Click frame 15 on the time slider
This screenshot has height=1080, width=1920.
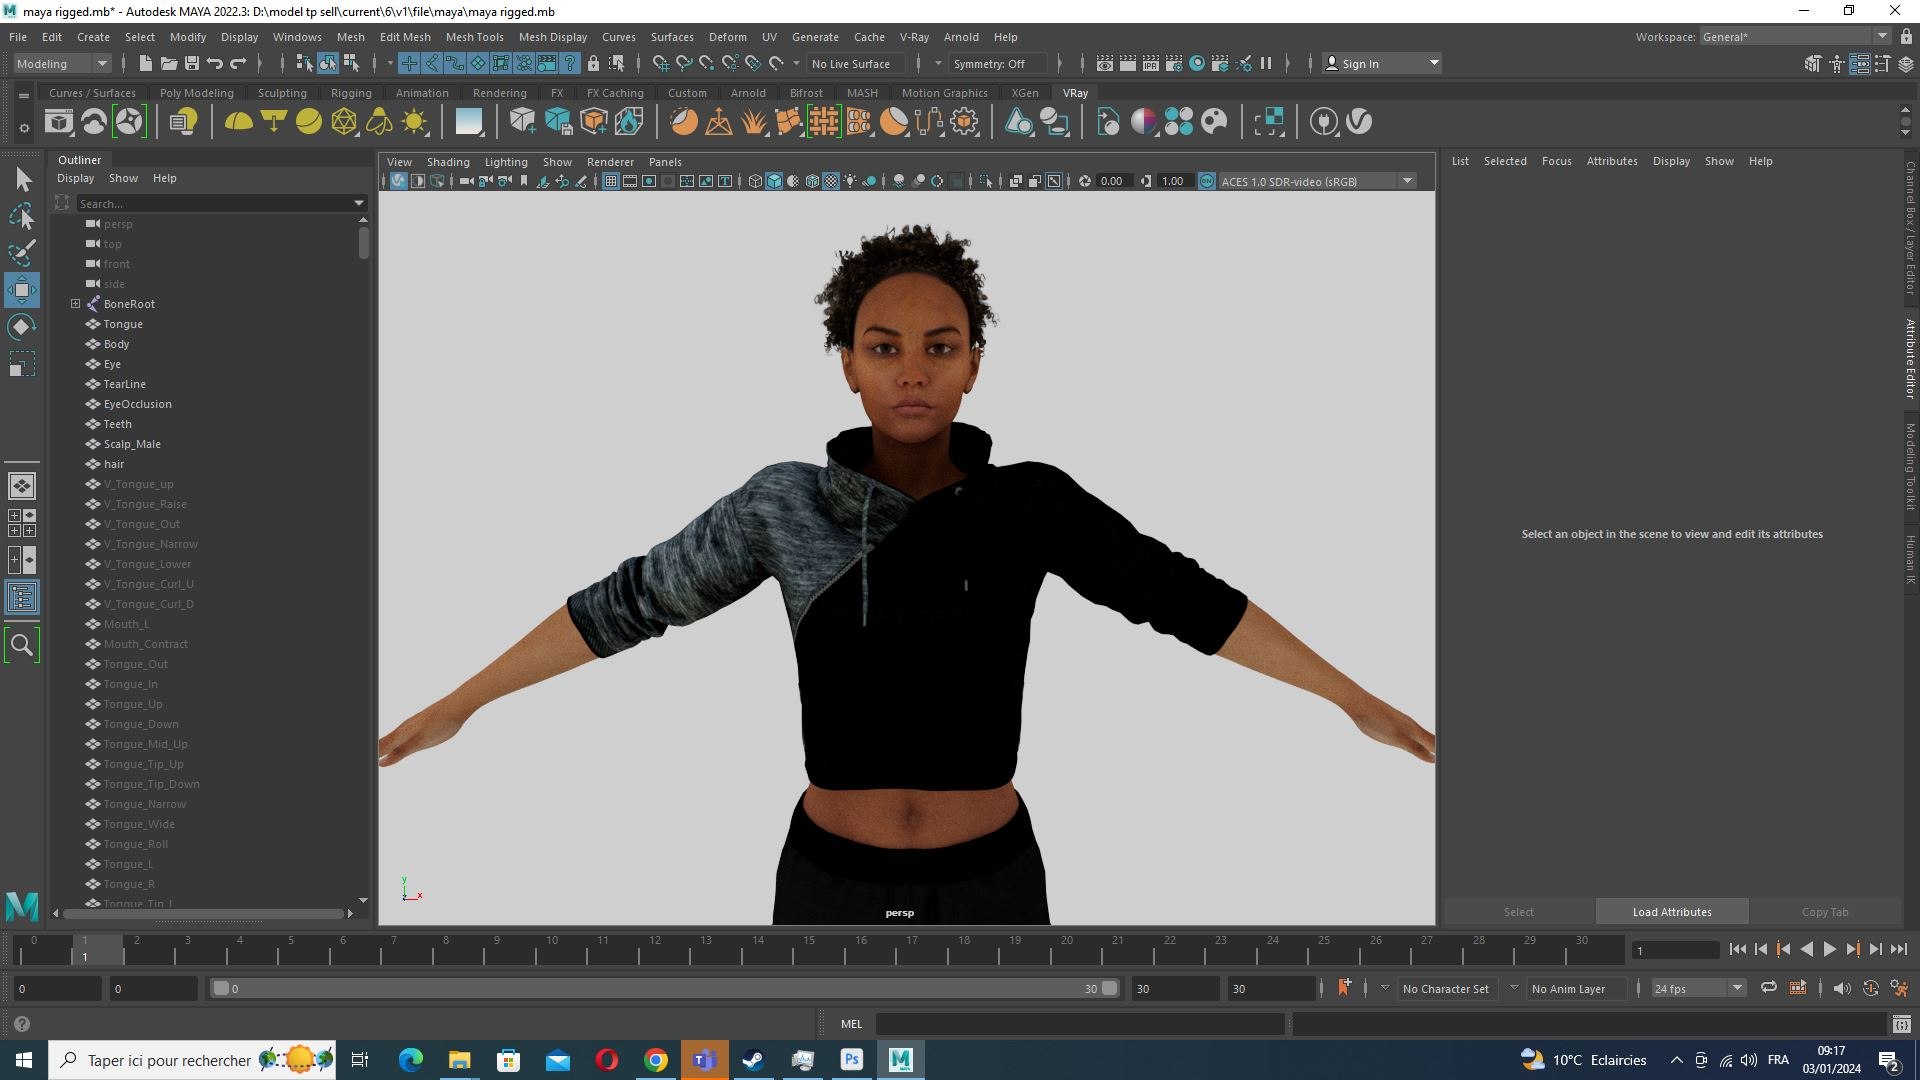809,949
